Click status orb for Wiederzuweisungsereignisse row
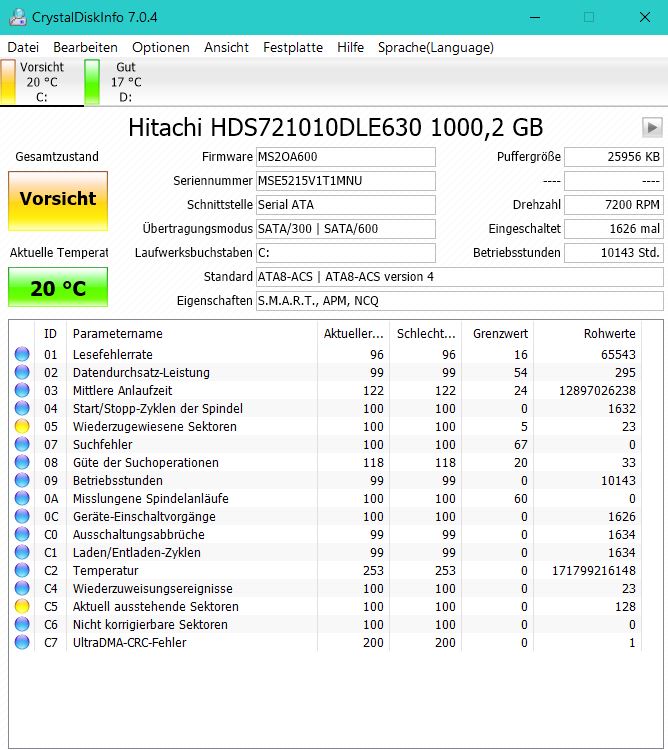The image size is (668, 750). (22, 588)
